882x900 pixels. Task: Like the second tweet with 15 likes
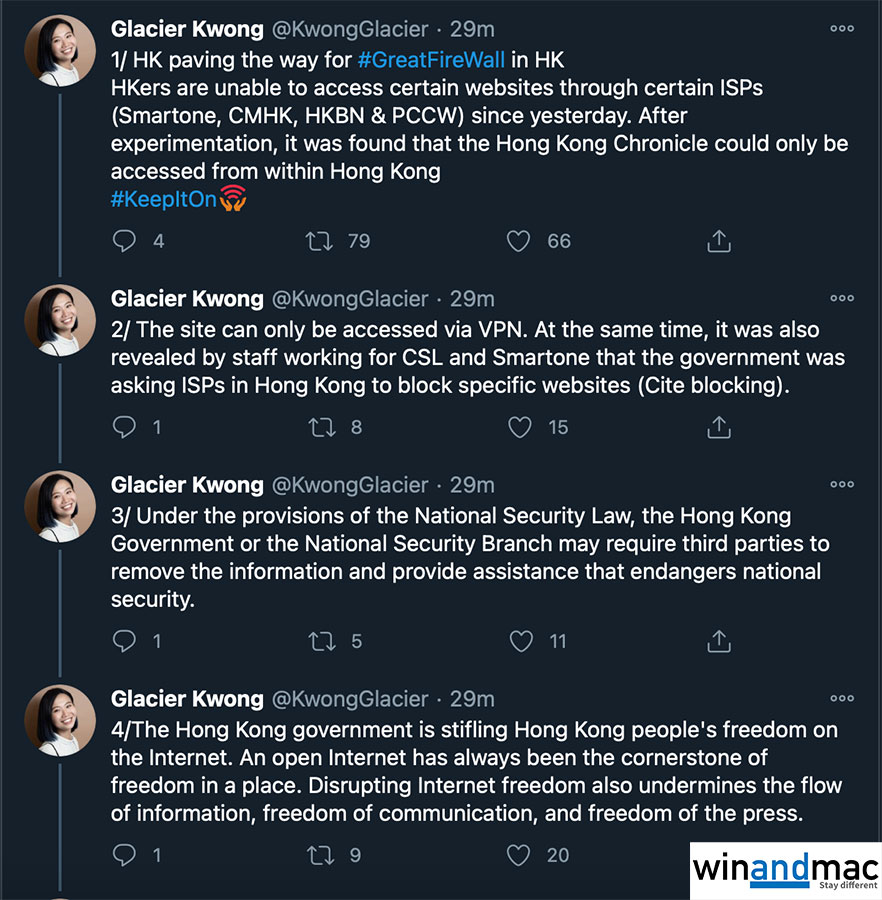[x=519, y=427]
